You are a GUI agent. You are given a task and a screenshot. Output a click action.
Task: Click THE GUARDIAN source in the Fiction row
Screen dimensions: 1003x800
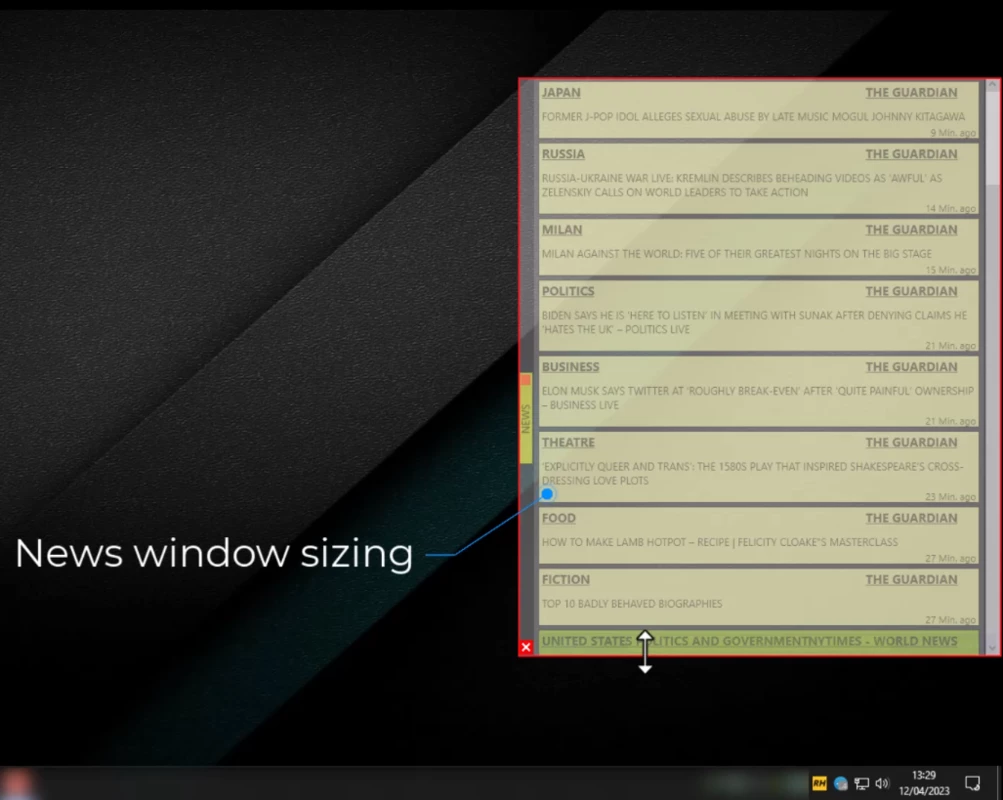tap(911, 579)
